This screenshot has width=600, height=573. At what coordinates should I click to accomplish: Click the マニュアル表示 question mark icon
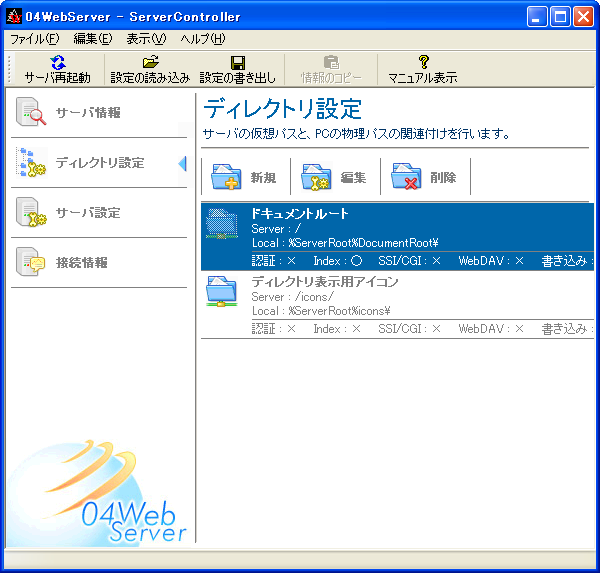(423, 62)
